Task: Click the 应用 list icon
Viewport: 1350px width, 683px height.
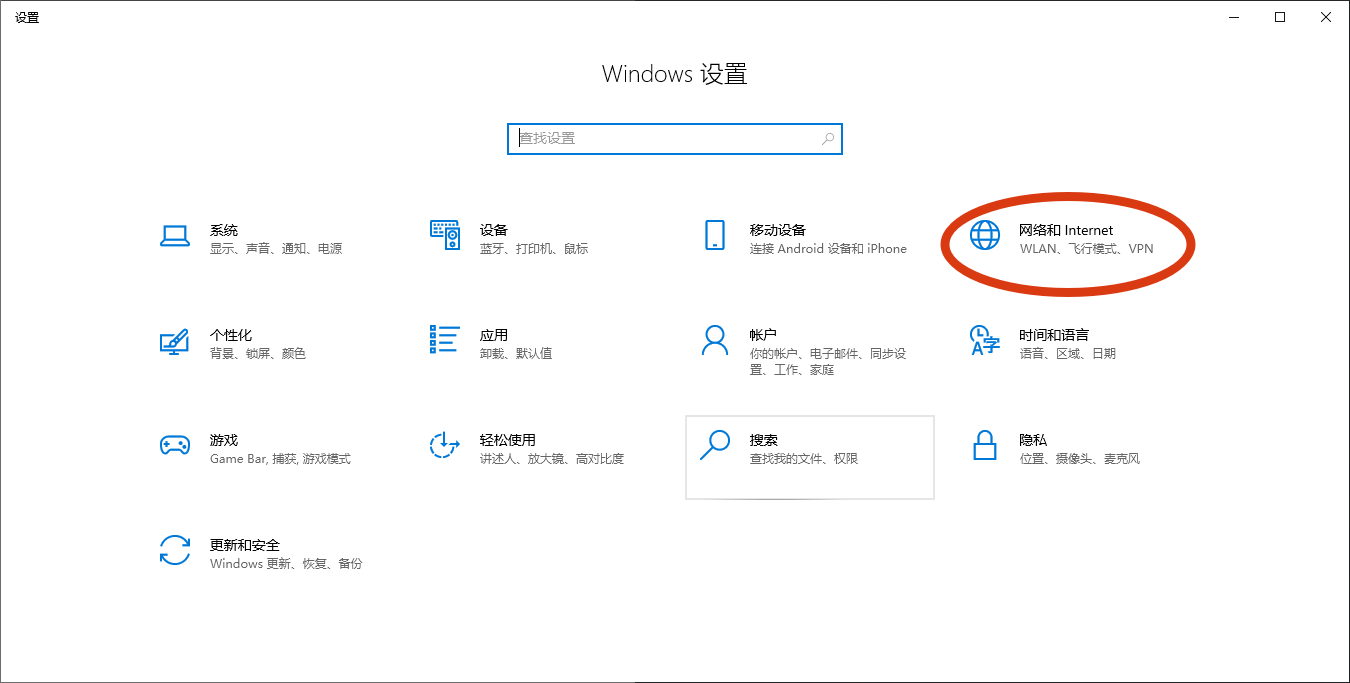Action: tap(445, 339)
